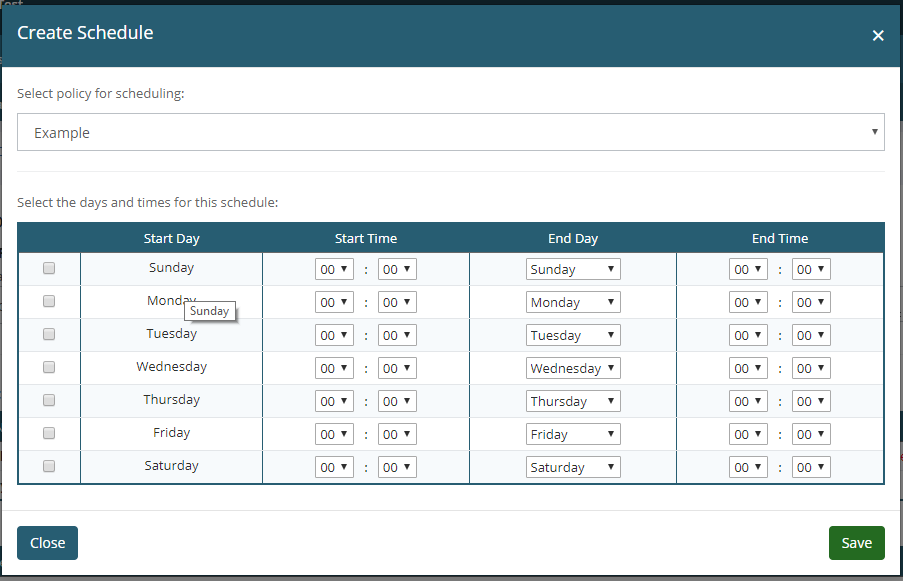903x581 pixels.
Task: Click the Save button
Action: [856, 543]
